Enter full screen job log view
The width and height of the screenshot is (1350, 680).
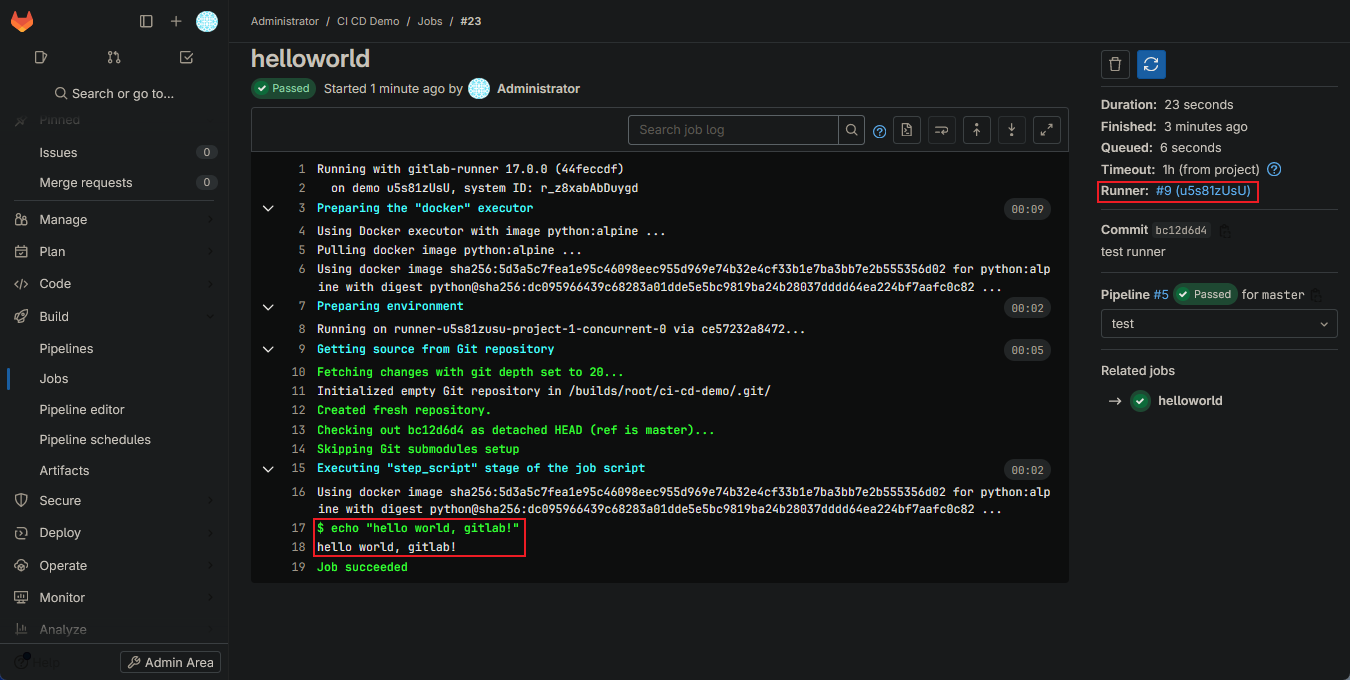(x=1047, y=130)
